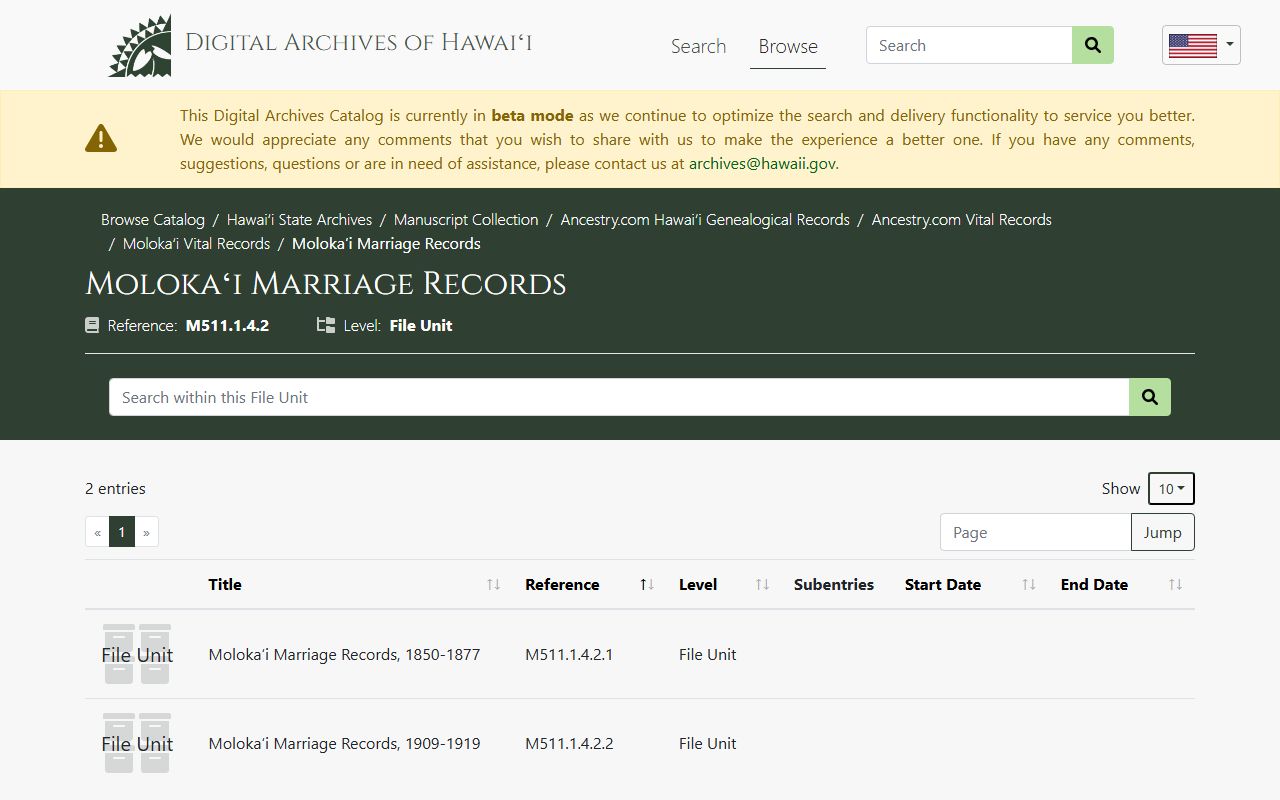Click the warning triangle icon in beta banner
The height and width of the screenshot is (800, 1280).
[101, 139]
